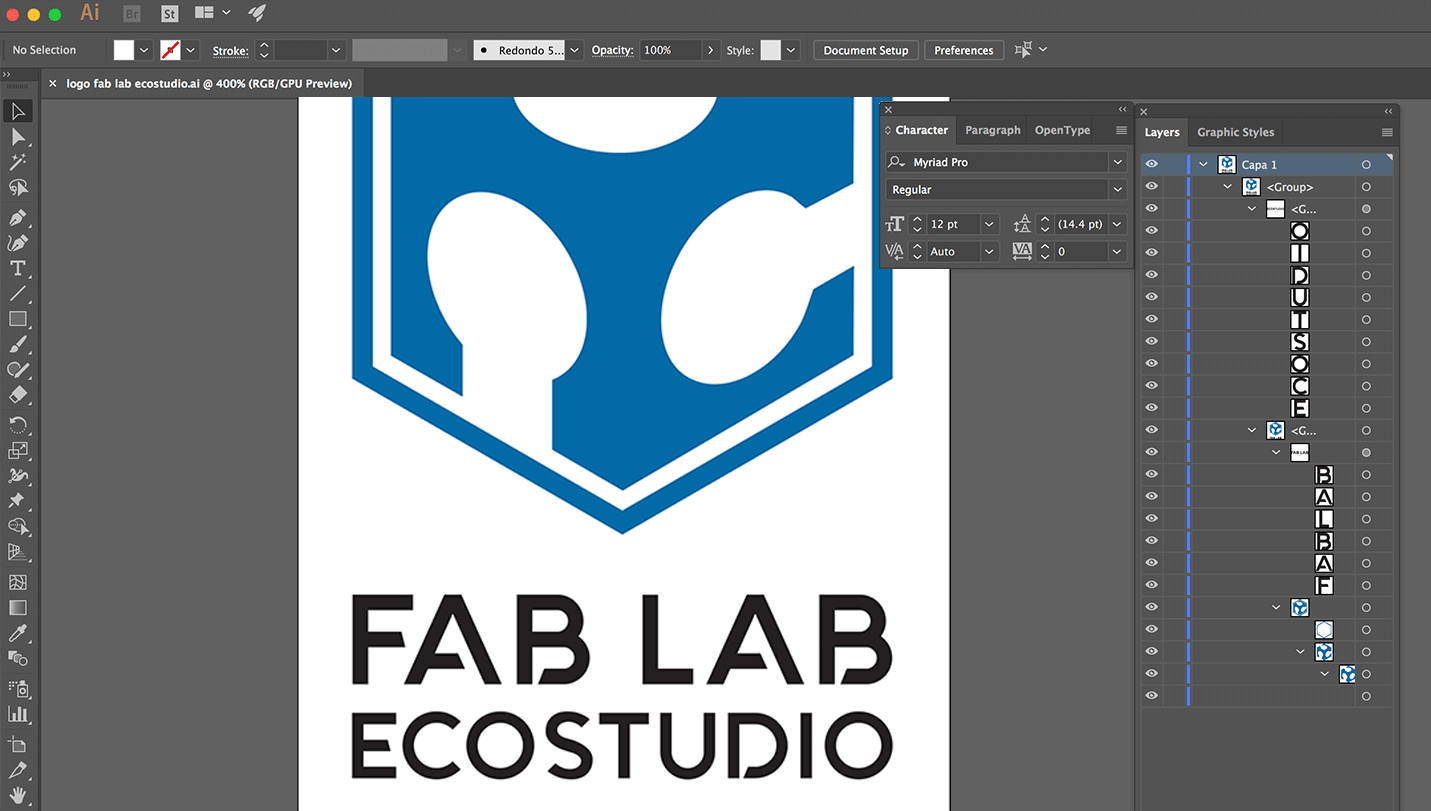Select the Curvature tool

pos(17,243)
